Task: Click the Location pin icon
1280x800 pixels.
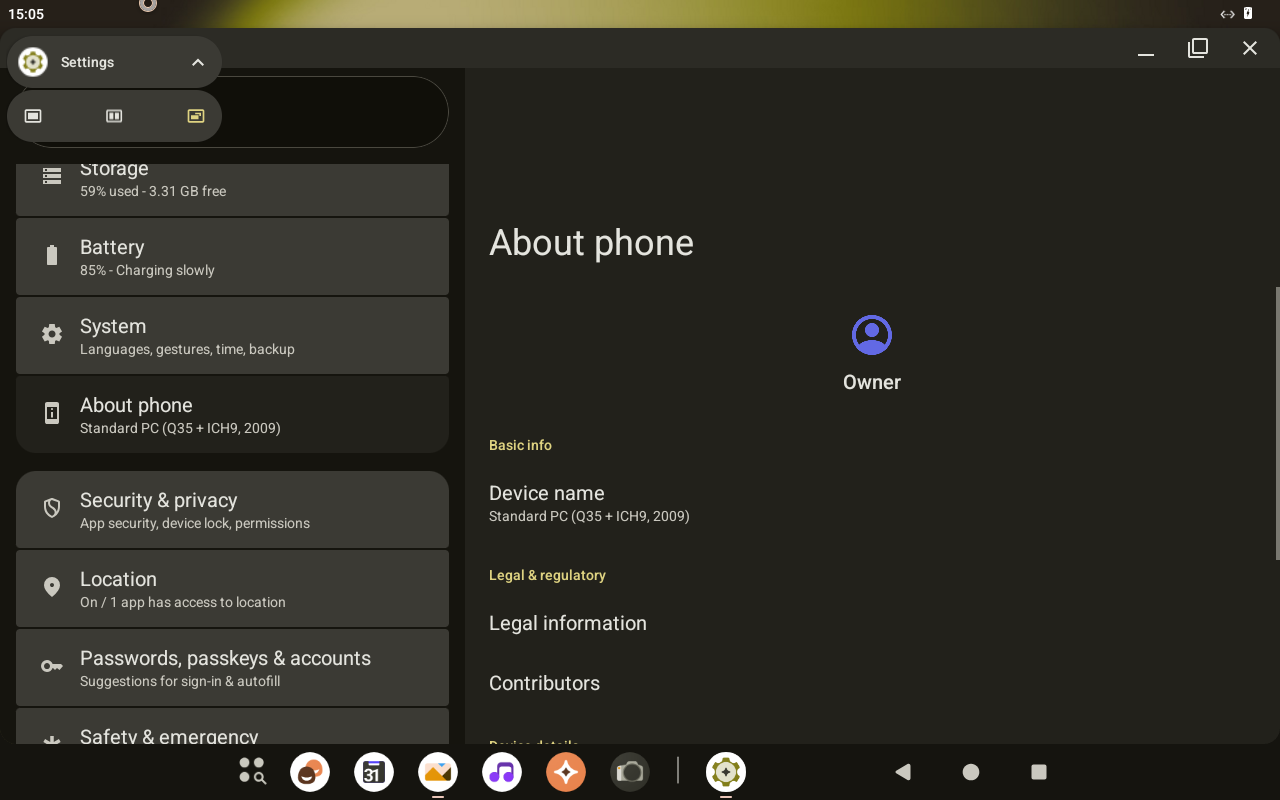Action: [x=52, y=588]
